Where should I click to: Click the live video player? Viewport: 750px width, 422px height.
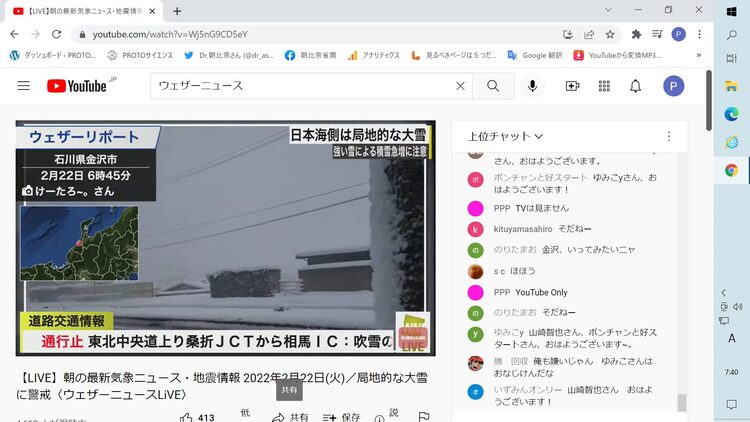225,238
